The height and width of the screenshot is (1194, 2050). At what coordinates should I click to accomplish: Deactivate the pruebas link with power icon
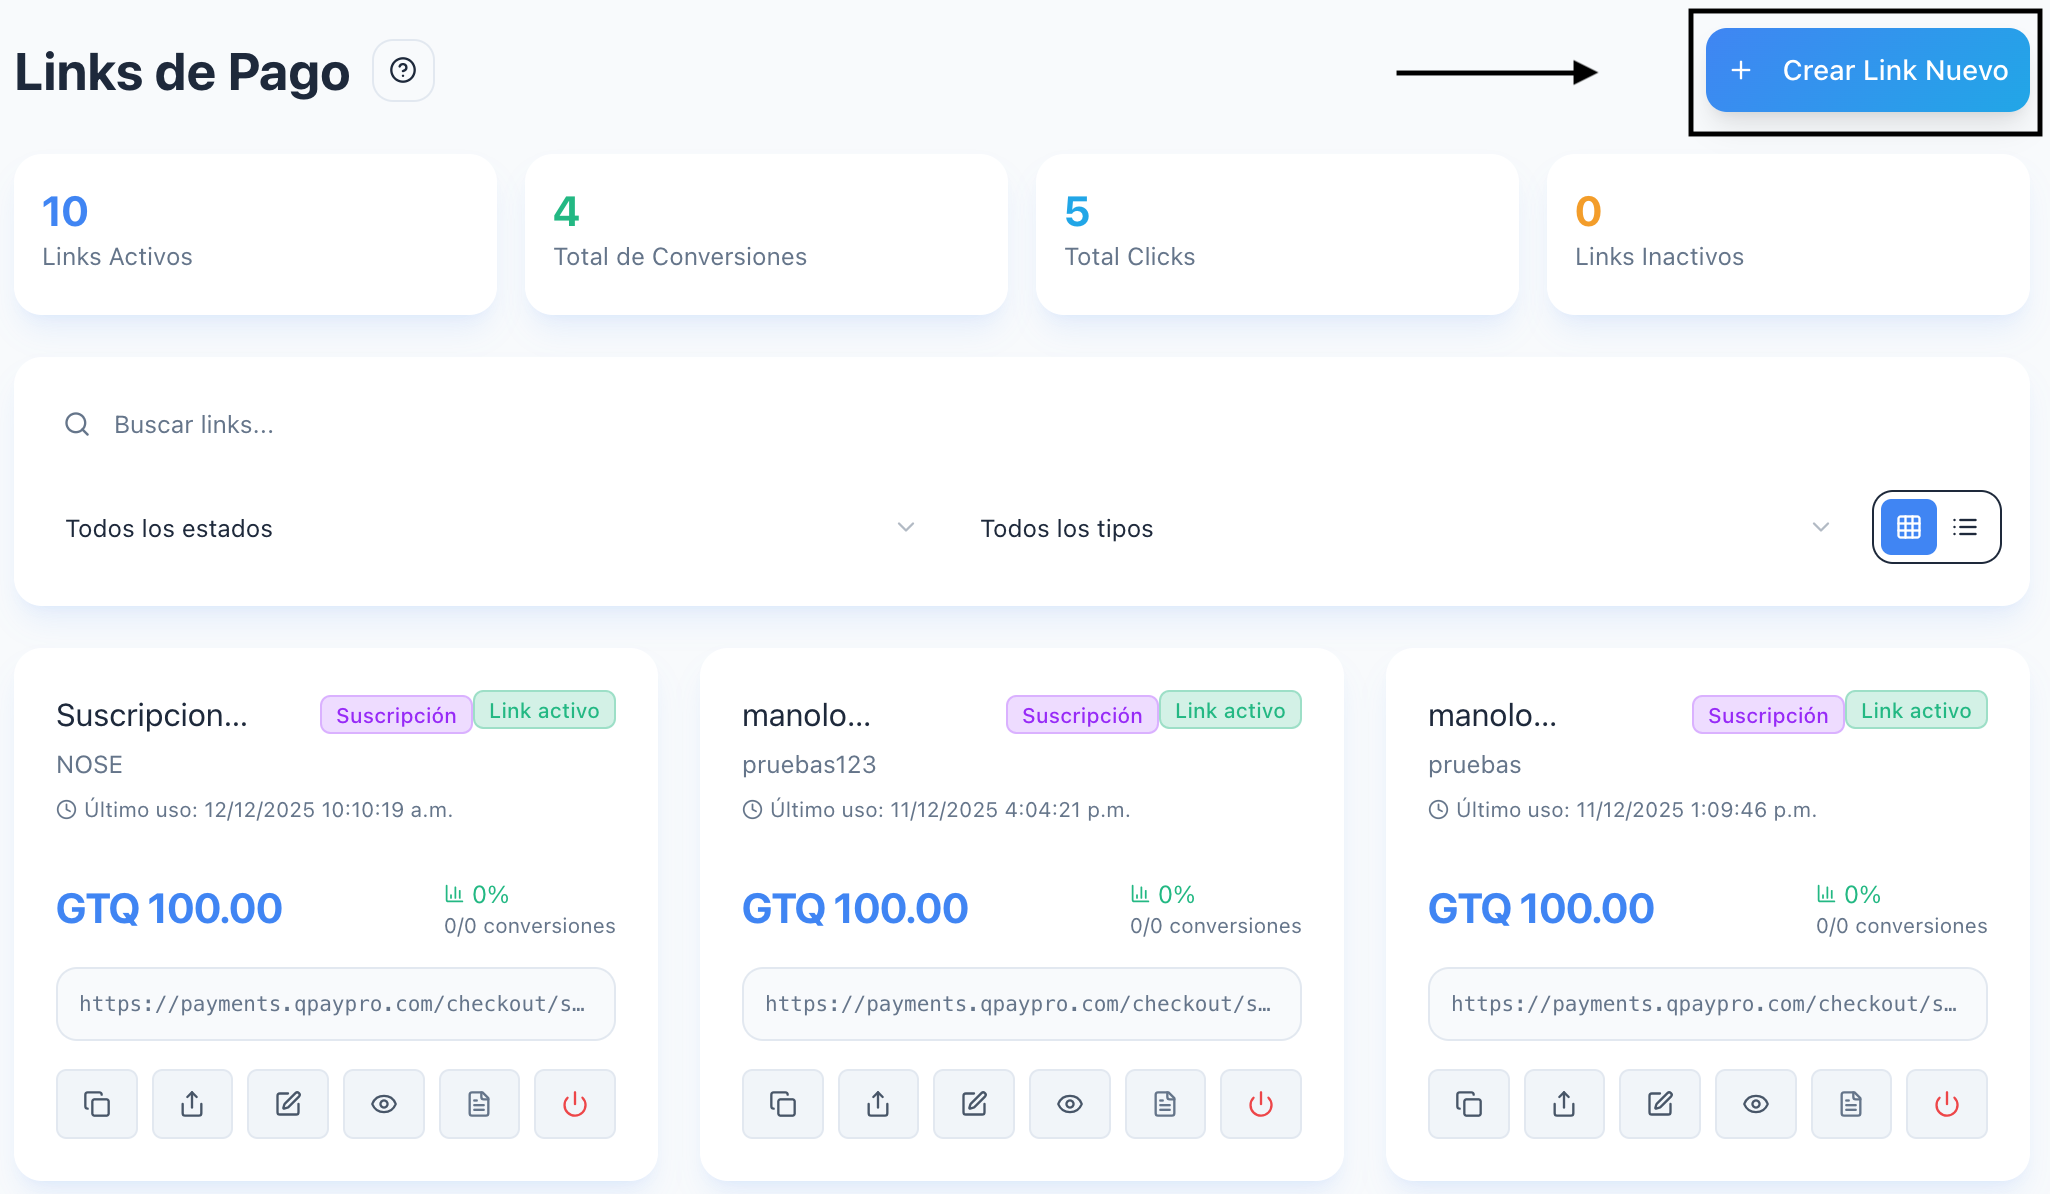point(1946,1104)
